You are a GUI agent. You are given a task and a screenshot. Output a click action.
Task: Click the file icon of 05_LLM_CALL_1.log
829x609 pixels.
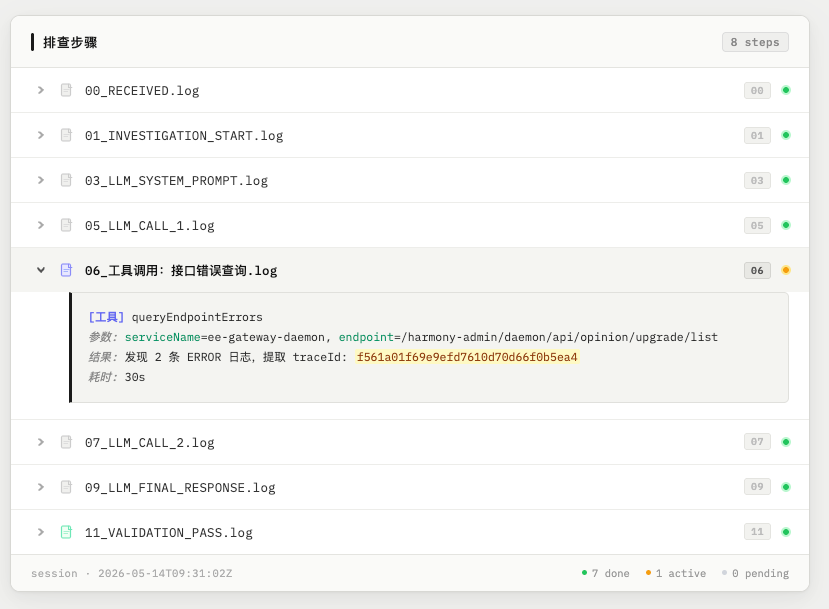(x=66, y=225)
